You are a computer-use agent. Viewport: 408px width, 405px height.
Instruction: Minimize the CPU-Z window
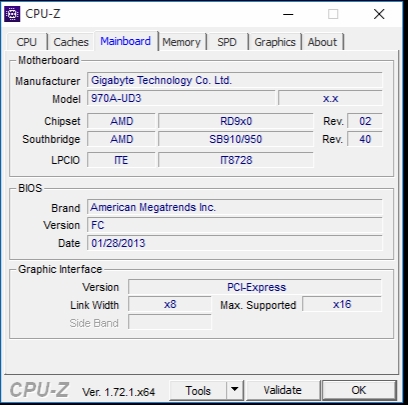(x=288, y=14)
